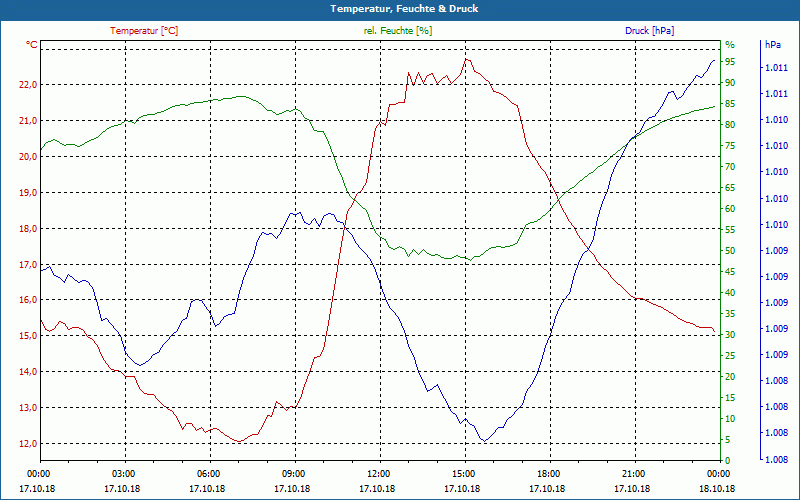Select the red 'Temperatur [°C]' legend label
This screenshot has width=800, height=500.
click(144, 31)
